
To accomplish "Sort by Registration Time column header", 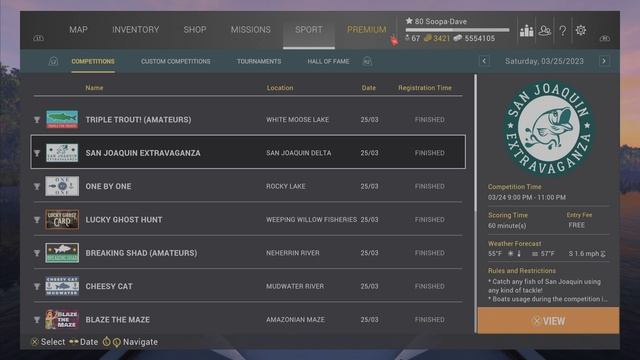I will pos(425,88).
